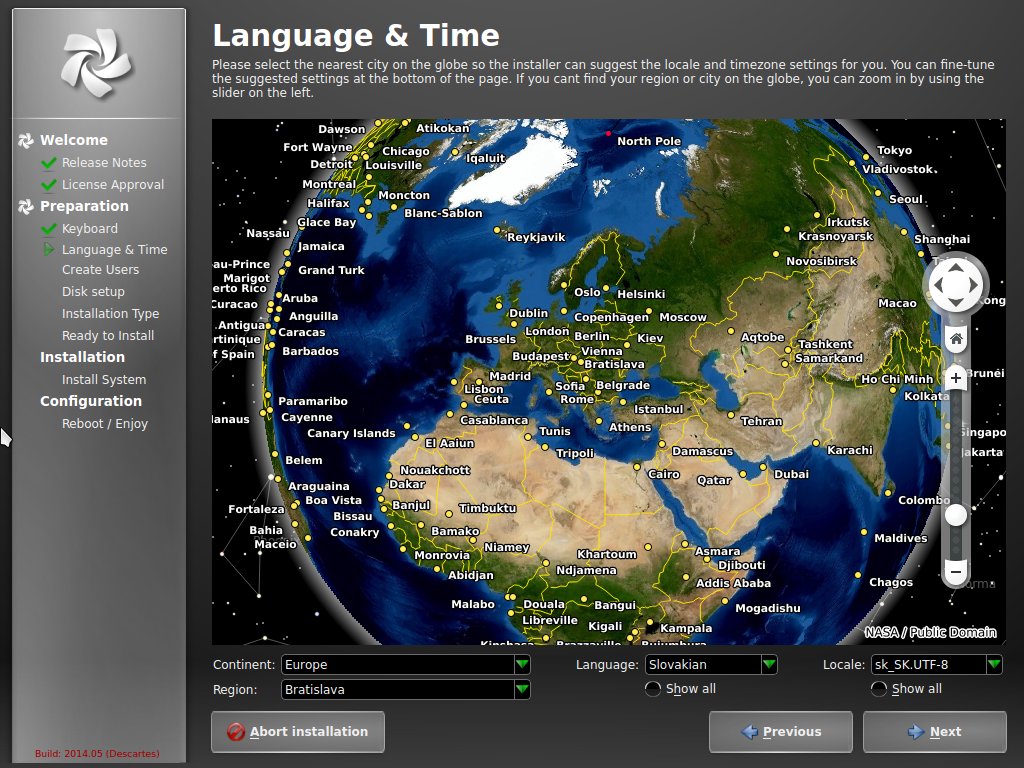Expand the Language dropdown showing Slovakian
The image size is (1024, 768).
pyautogui.click(x=711, y=664)
